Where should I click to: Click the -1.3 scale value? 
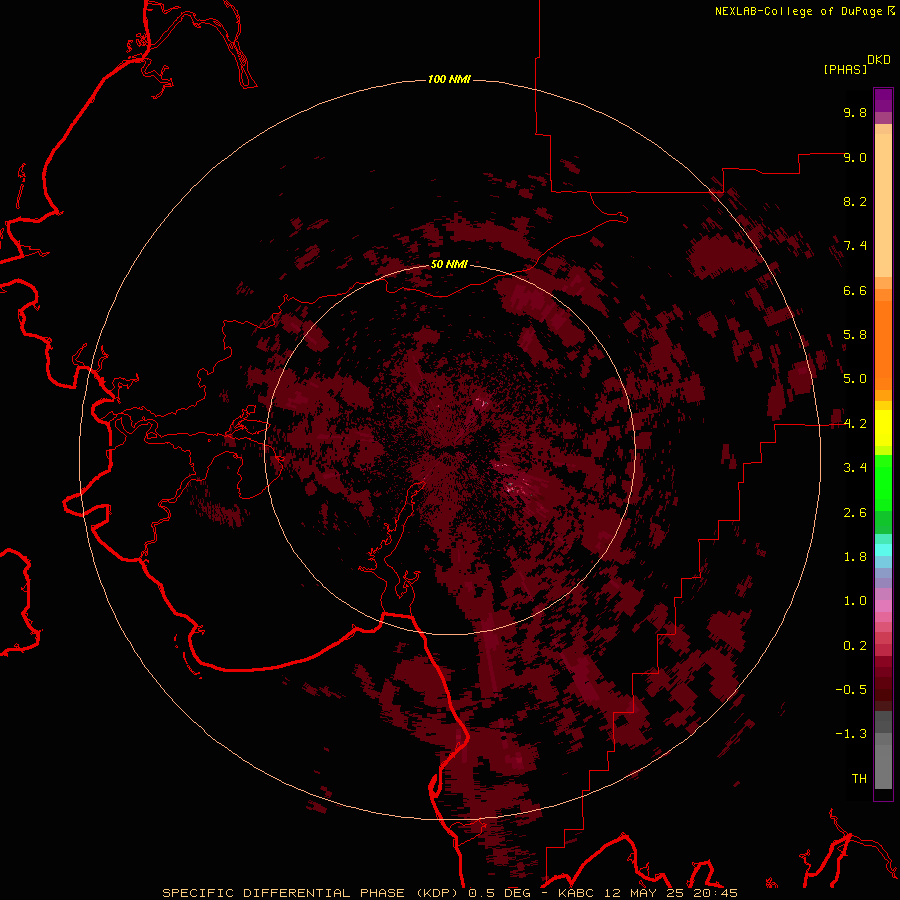click(x=851, y=734)
